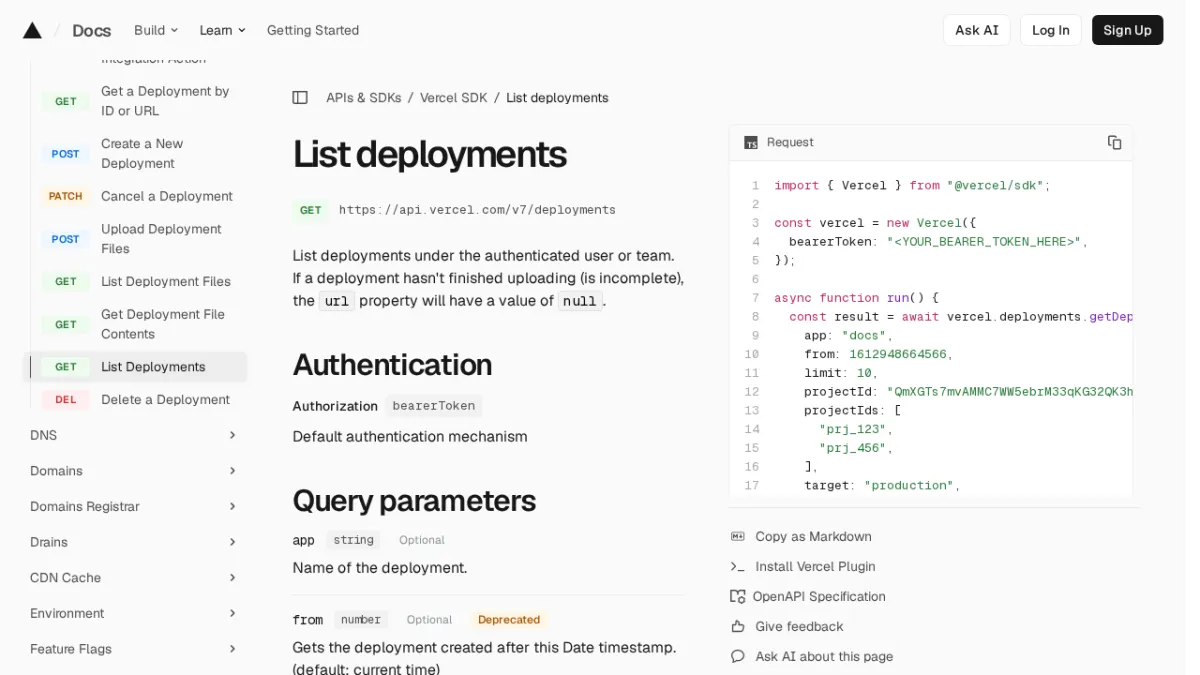Click Install Vercel Plugin link
This screenshot has height=675, width=1200.
coord(815,567)
